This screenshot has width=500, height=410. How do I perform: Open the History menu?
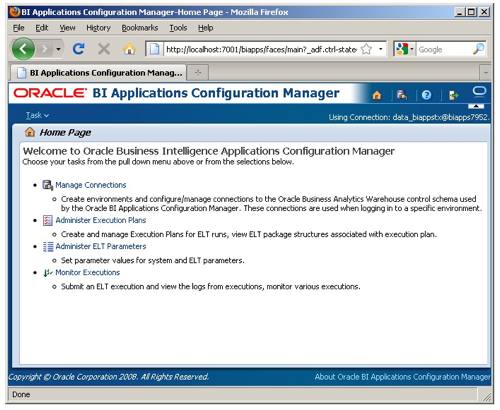pos(98,28)
